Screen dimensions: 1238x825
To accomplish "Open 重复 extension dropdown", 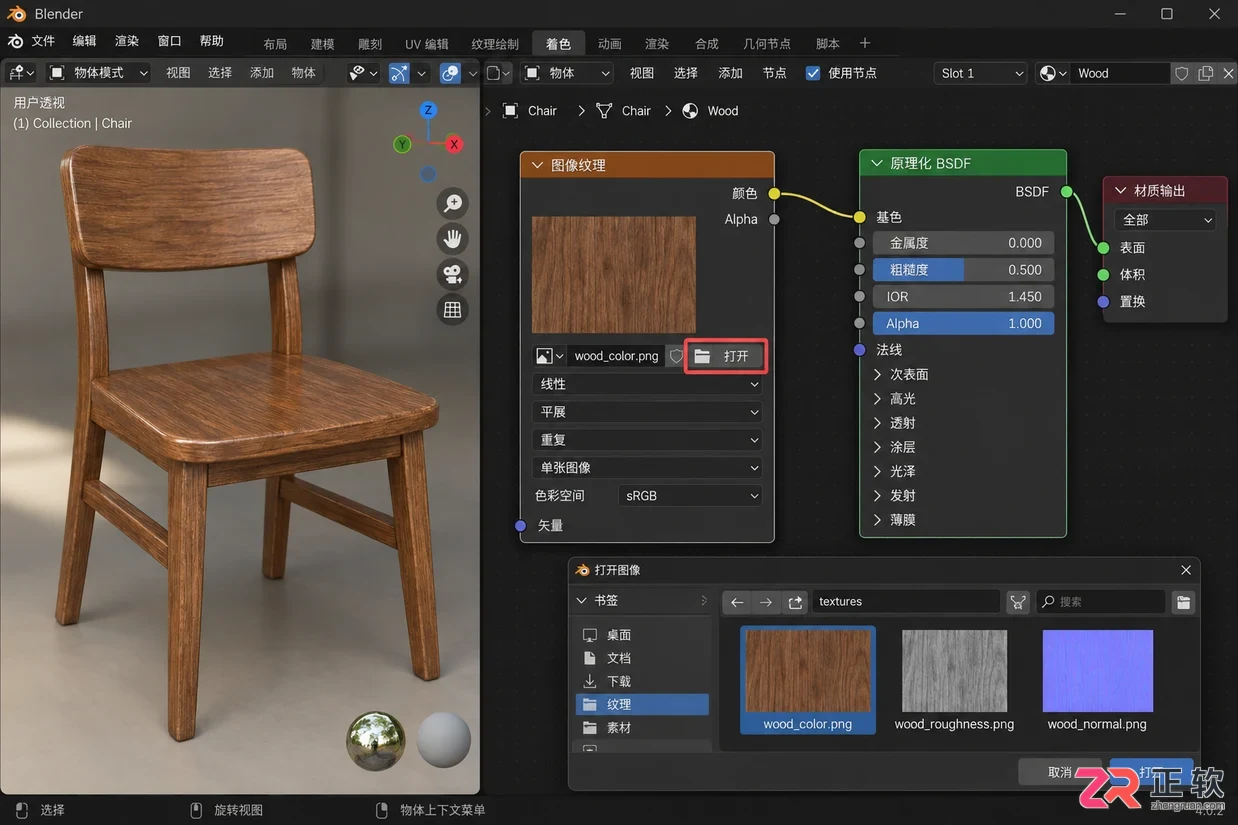I will (647, 440).
